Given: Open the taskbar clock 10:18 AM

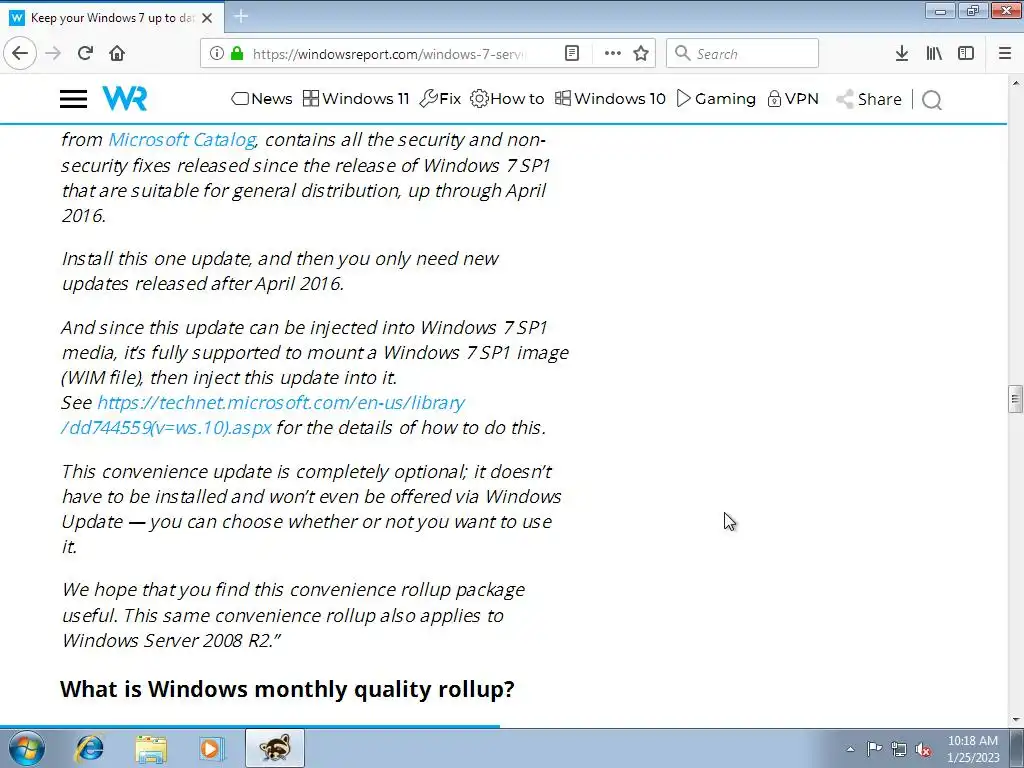Looking at the screenshot, I should [x=973, y=749].
